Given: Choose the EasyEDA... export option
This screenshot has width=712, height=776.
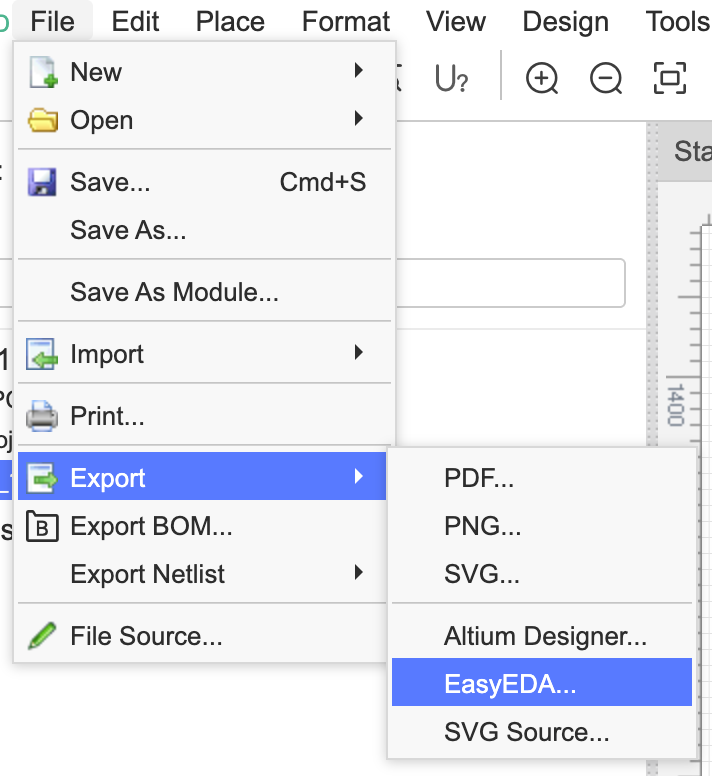Looking at the screenshot, I should click(510, 684).
